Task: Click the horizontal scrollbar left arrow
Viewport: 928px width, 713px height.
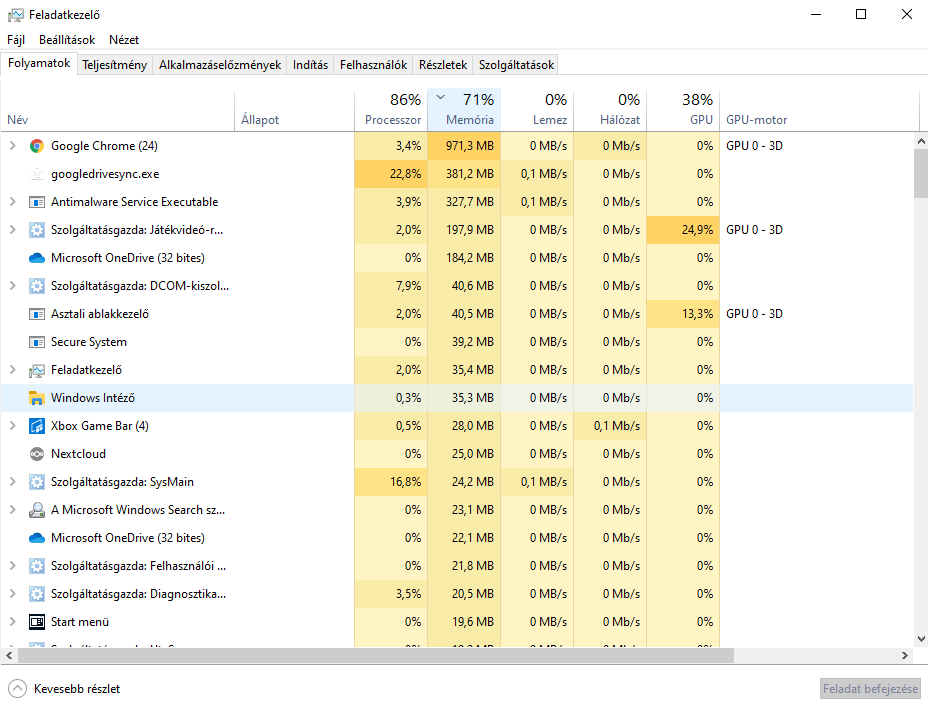Action: (x=9, y=656)
